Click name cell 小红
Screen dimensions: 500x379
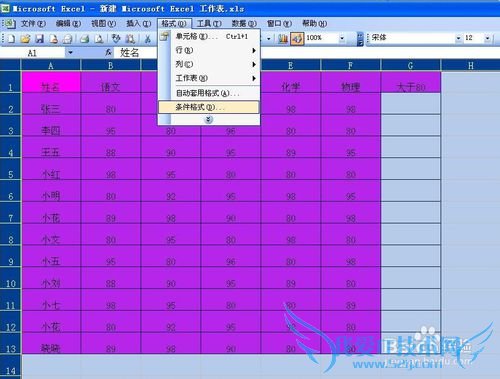point(51,169)
